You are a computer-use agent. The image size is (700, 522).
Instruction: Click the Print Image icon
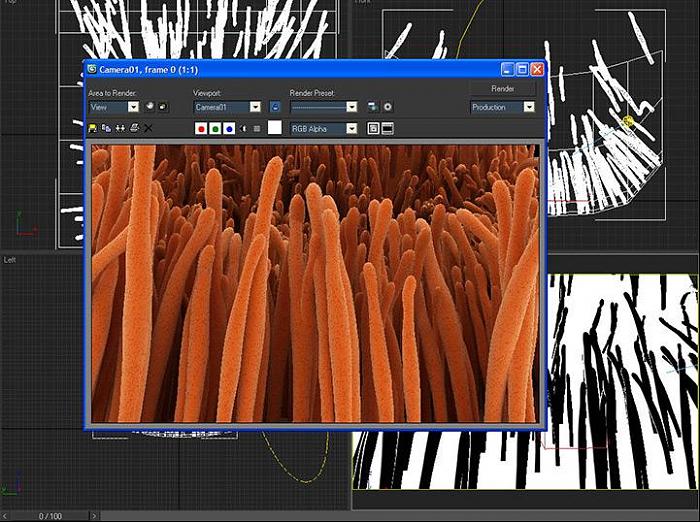134,128
